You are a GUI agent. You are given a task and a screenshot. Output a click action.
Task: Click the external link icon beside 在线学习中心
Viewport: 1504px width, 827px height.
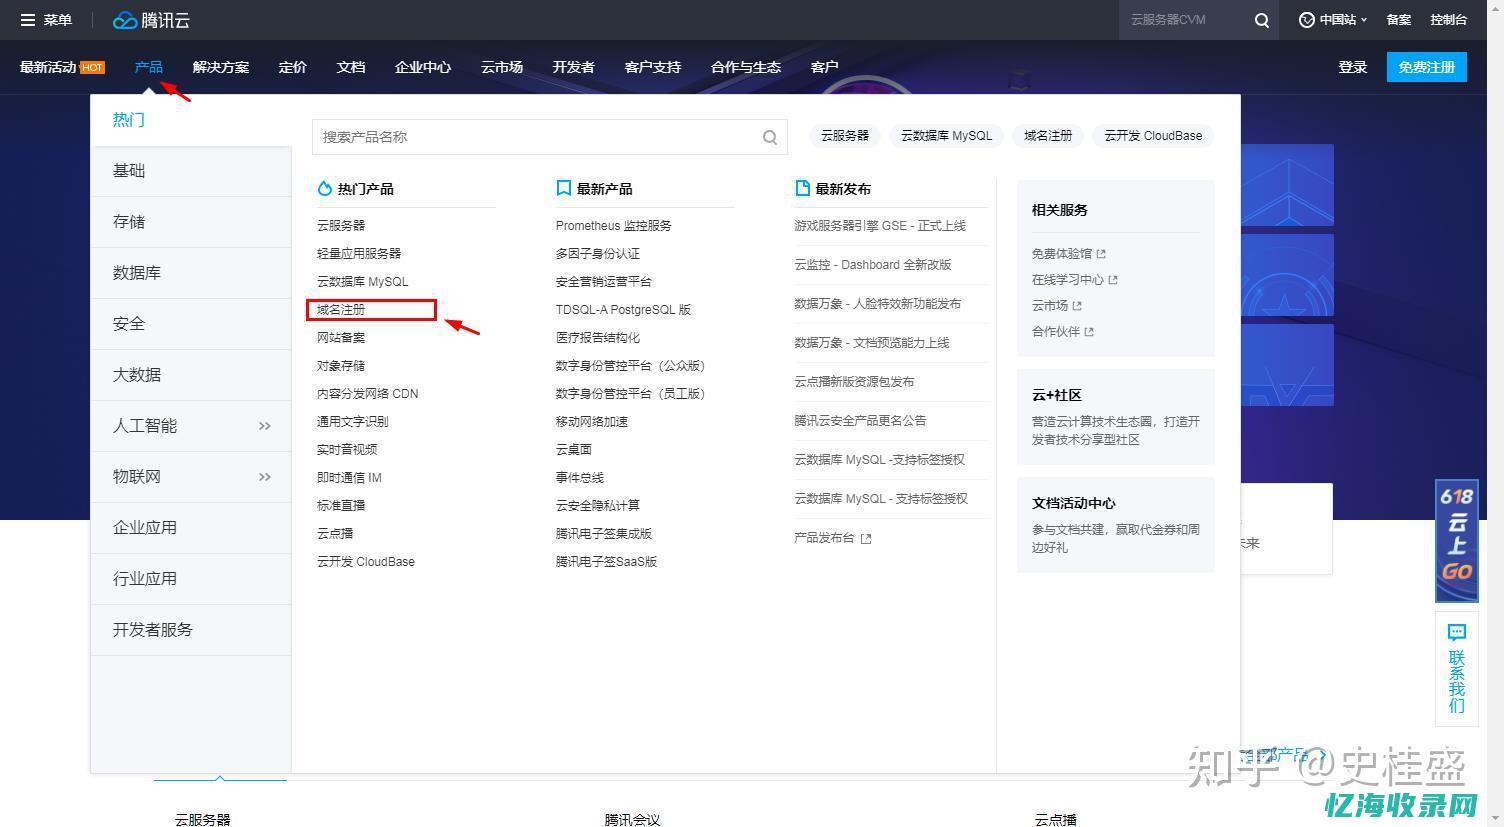click(x=1113, y=280)
